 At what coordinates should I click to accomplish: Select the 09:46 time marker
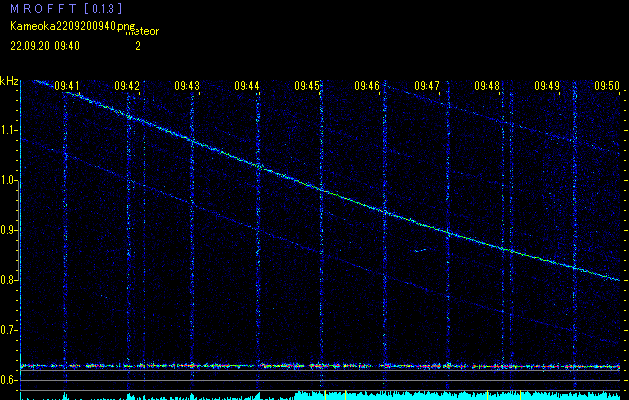pos(367,86)
